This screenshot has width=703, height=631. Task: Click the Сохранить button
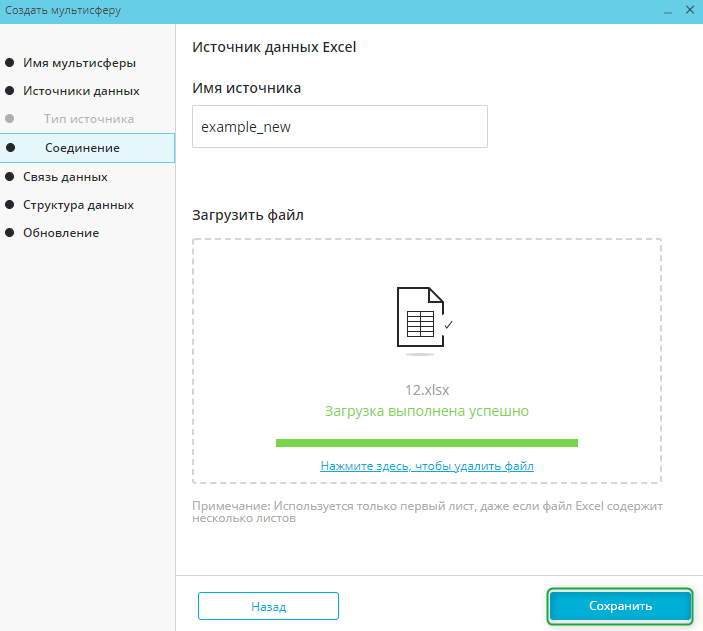[x=620, y=606]
